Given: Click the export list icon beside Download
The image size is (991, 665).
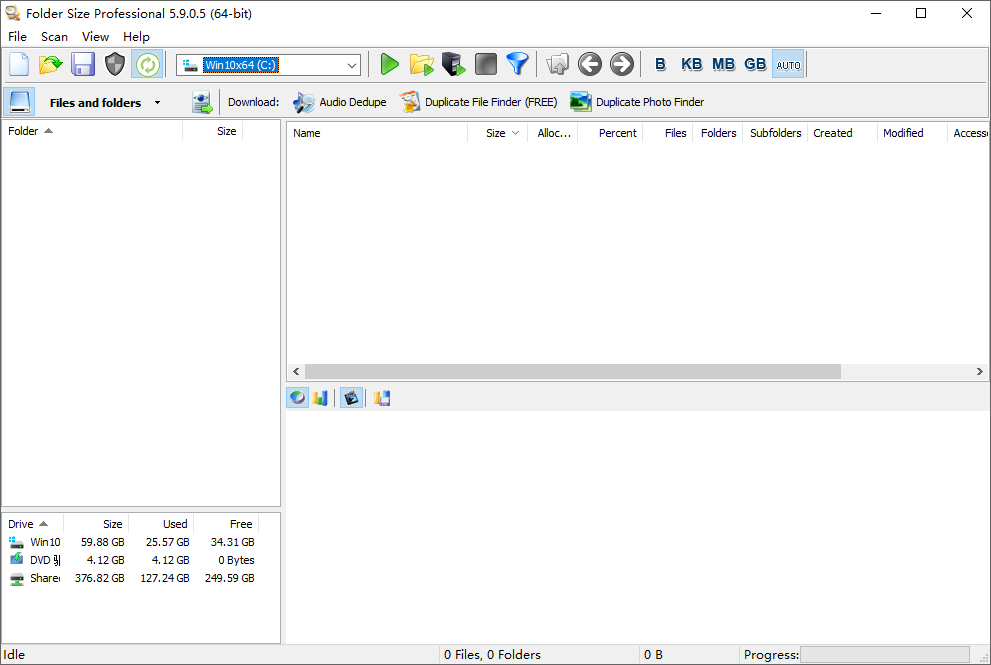Looking at the screenshot, I should point(202,102).
